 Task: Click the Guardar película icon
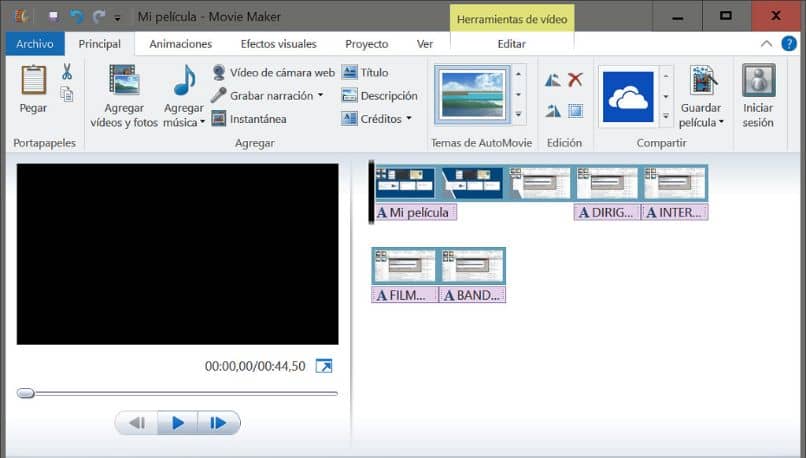click(x=702, y=80)
